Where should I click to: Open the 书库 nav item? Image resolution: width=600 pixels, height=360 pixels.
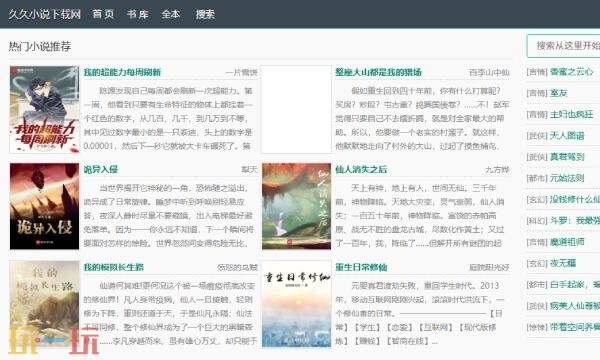click(137, 14)
